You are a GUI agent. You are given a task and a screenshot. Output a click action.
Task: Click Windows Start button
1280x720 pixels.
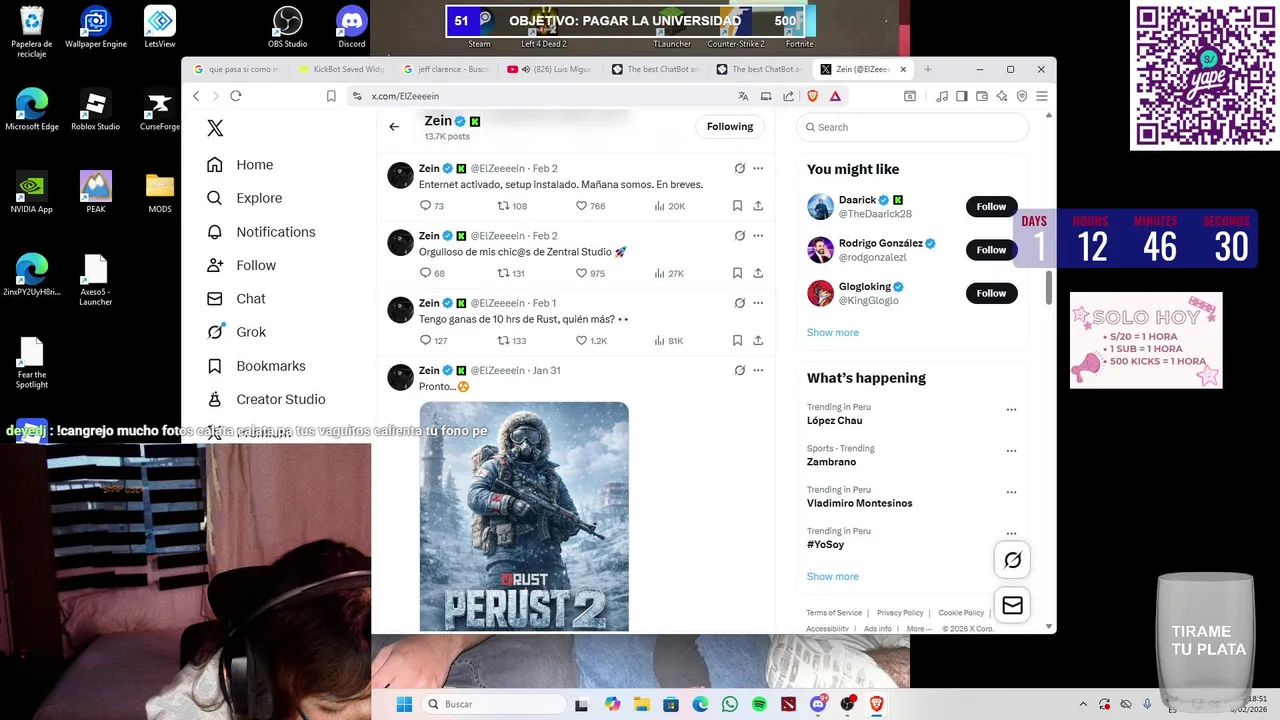coord(404,704)
